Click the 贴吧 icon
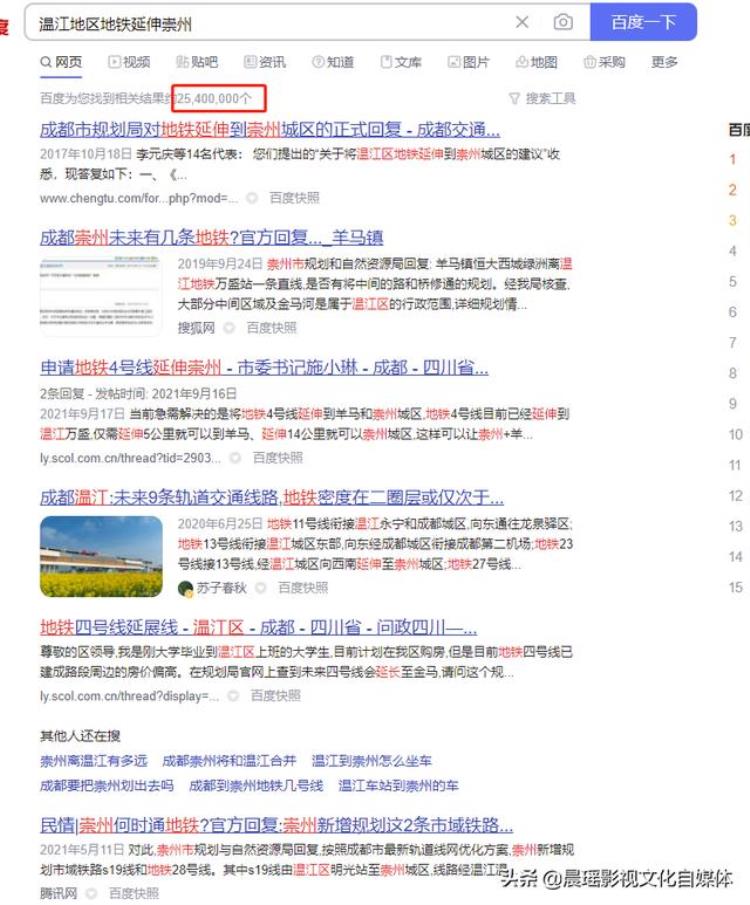 pyautogui.click(x=182, y=62)
